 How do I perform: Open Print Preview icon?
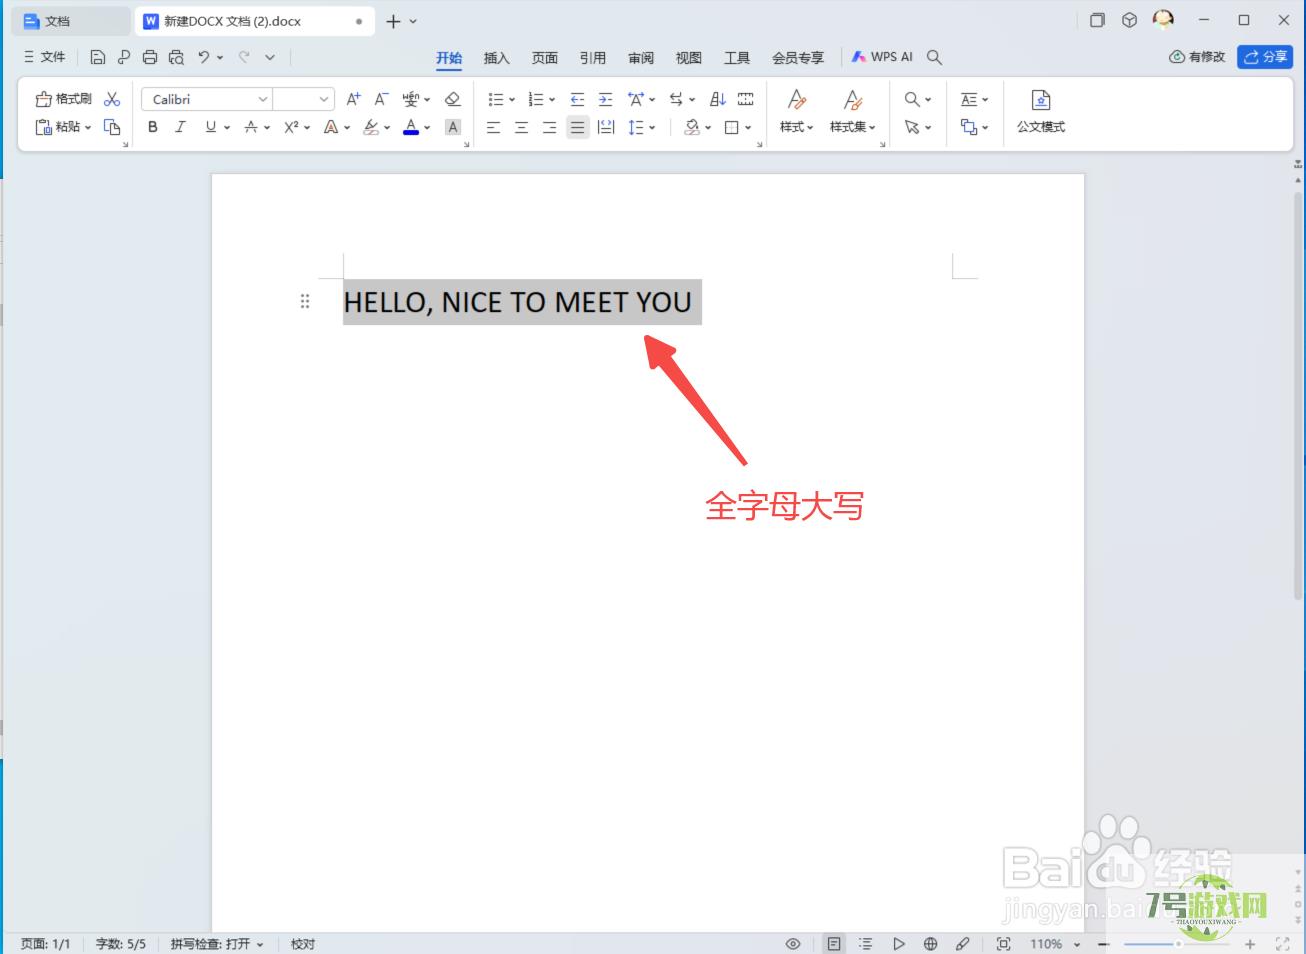(x=177, y=57)
